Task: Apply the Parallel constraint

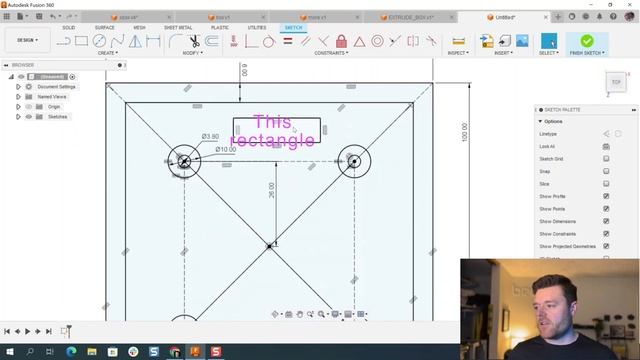Action: click(305, 41)
